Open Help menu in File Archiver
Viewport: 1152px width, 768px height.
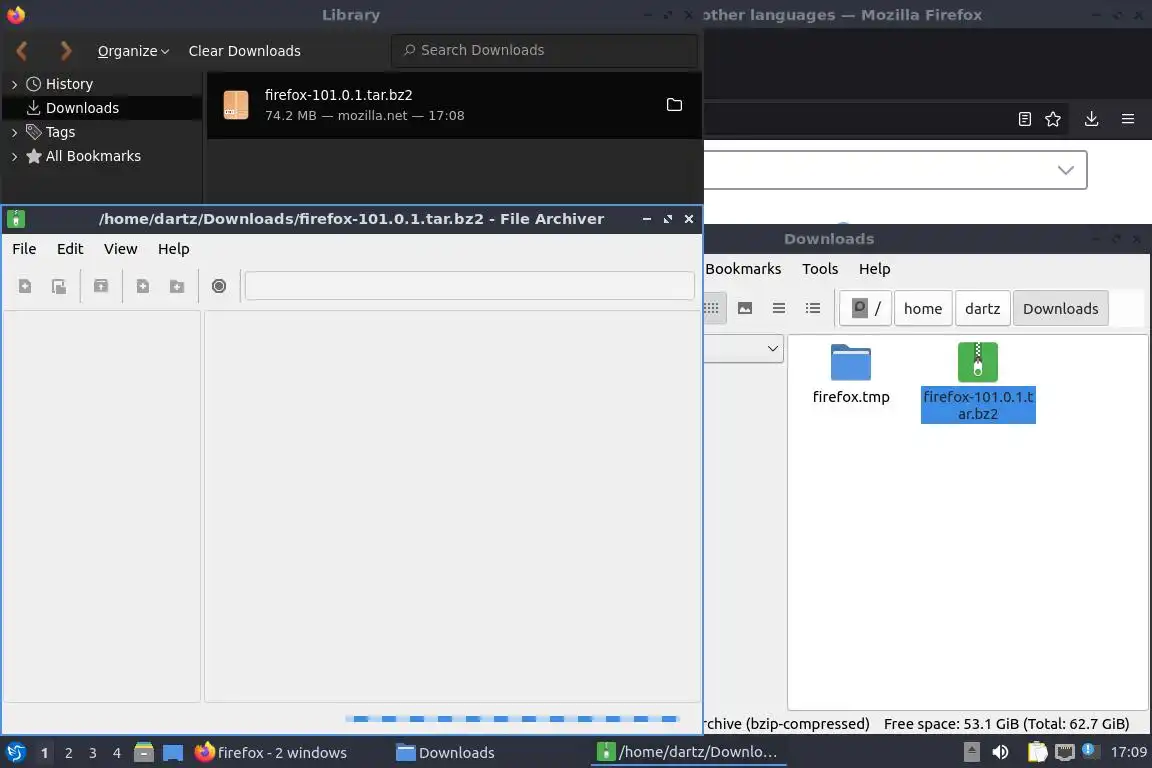[x=173, y=248]
